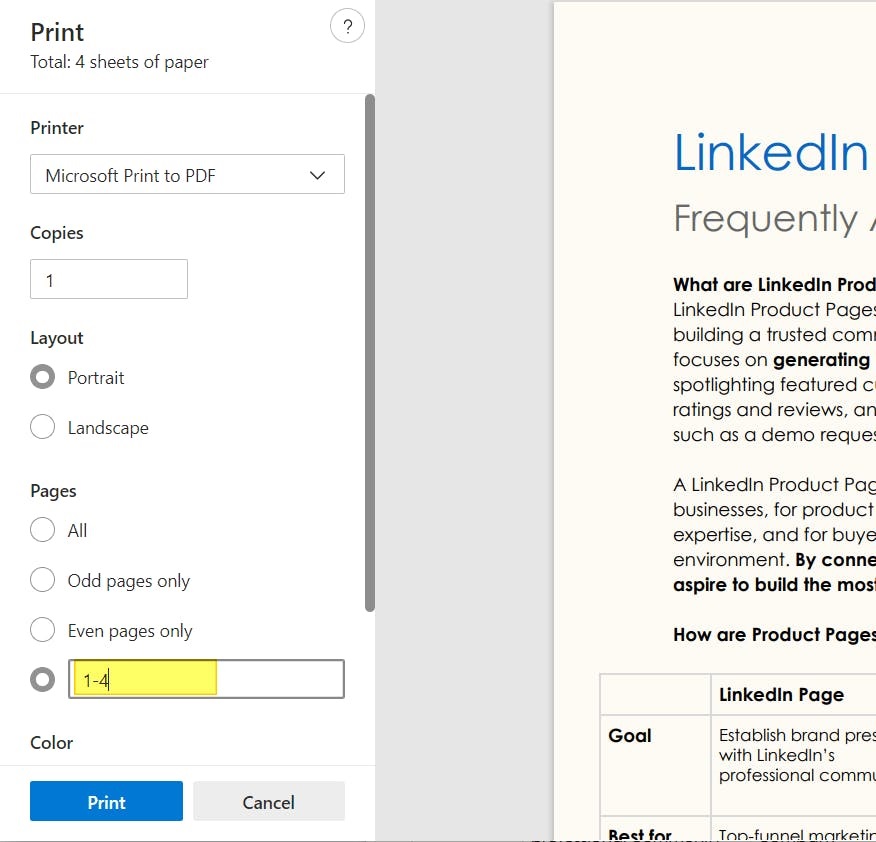This screenshot has width=876, height=842.
Task: Select the custom page range radio button
Action: click(42, 679)
